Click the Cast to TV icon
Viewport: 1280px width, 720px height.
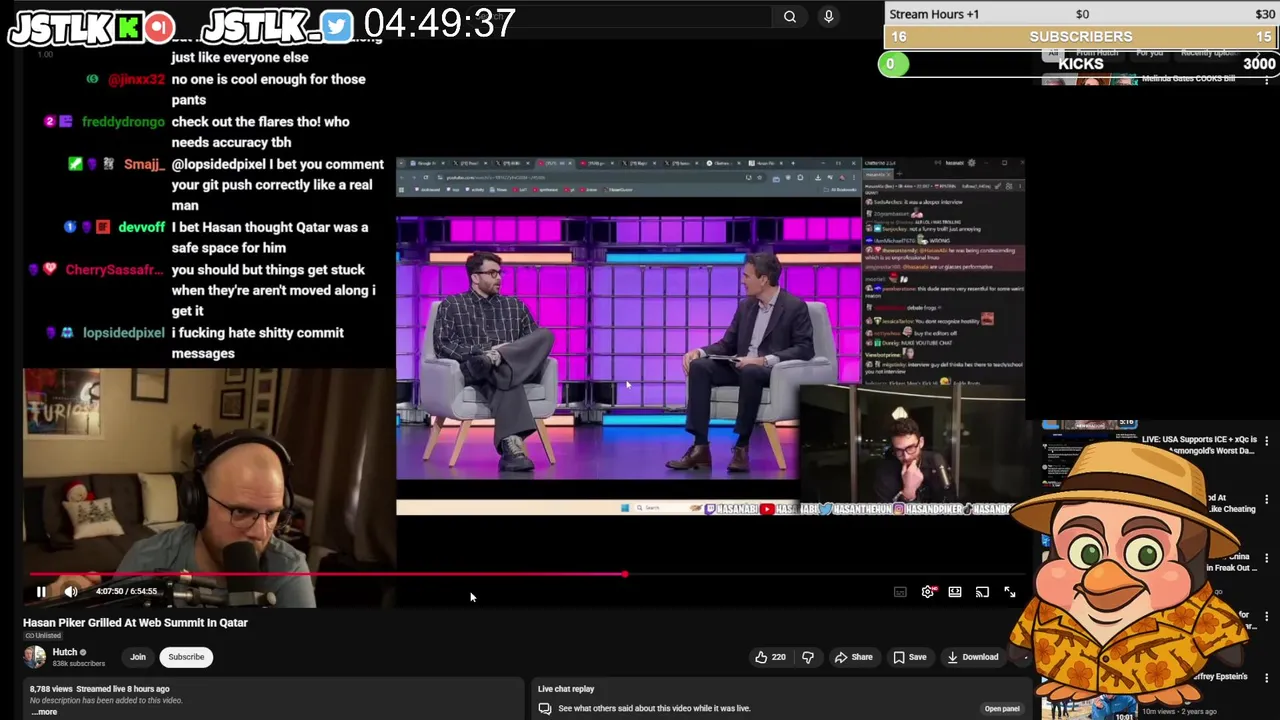coord(982,592)
